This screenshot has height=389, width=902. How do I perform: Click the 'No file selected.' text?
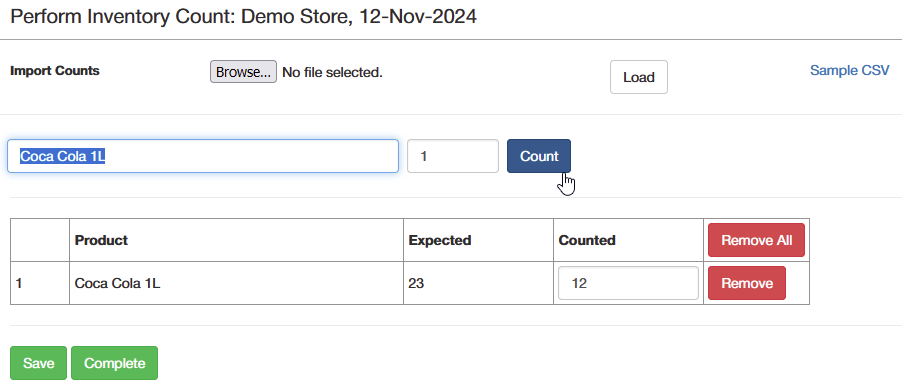(x=332, y=73)
